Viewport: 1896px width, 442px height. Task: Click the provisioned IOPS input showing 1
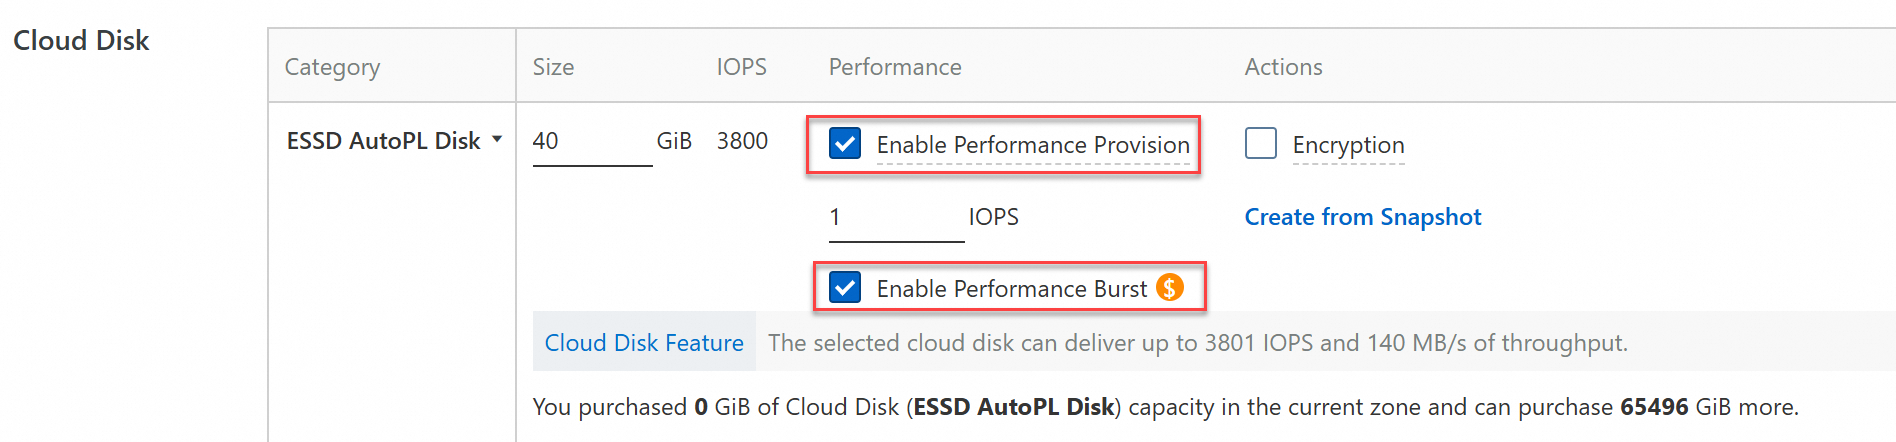point(895,218)
